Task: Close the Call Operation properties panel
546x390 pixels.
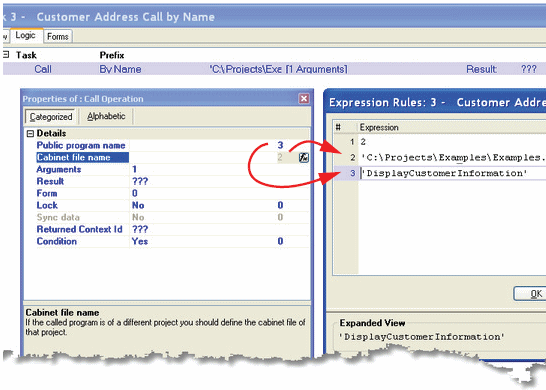Action: [x=304, y=99]
